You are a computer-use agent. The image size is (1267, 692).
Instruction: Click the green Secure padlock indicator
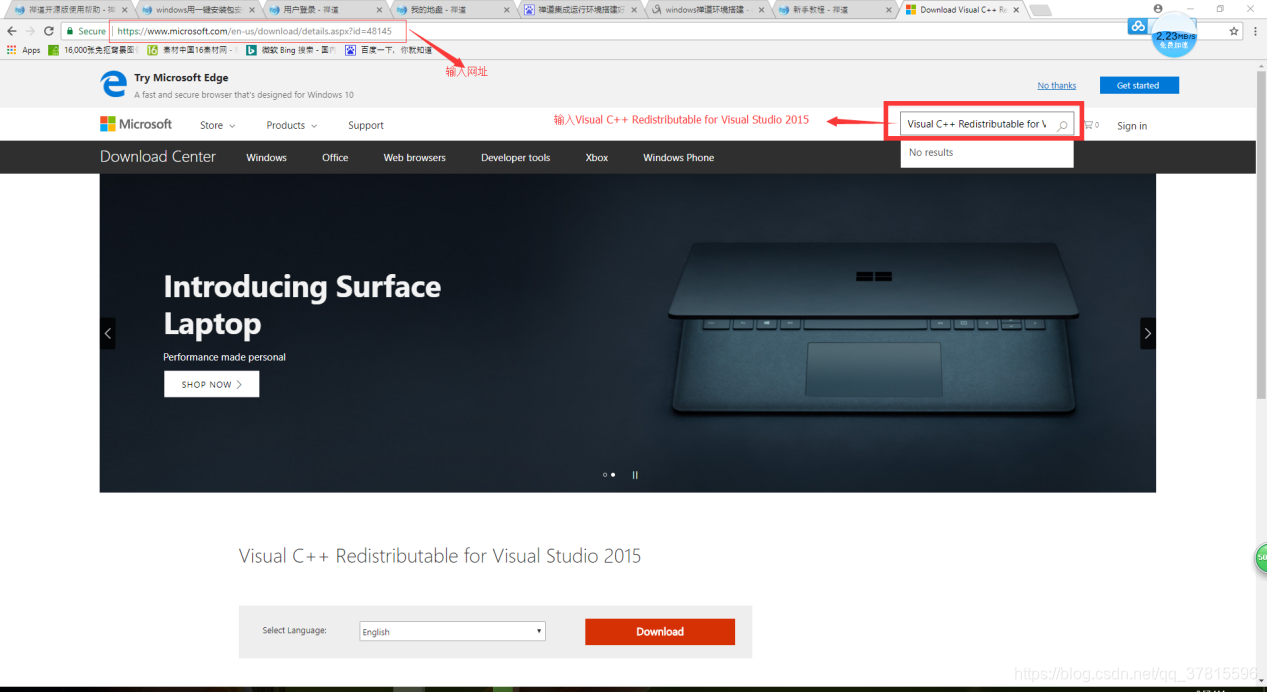[86, 31]
